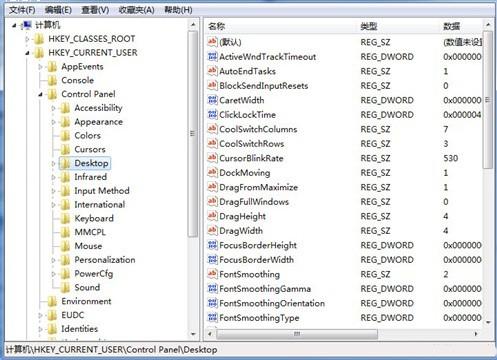Select the BlockSendInputResets value
This screenshot has height=360, width=497.
click(x=263, y=86)
